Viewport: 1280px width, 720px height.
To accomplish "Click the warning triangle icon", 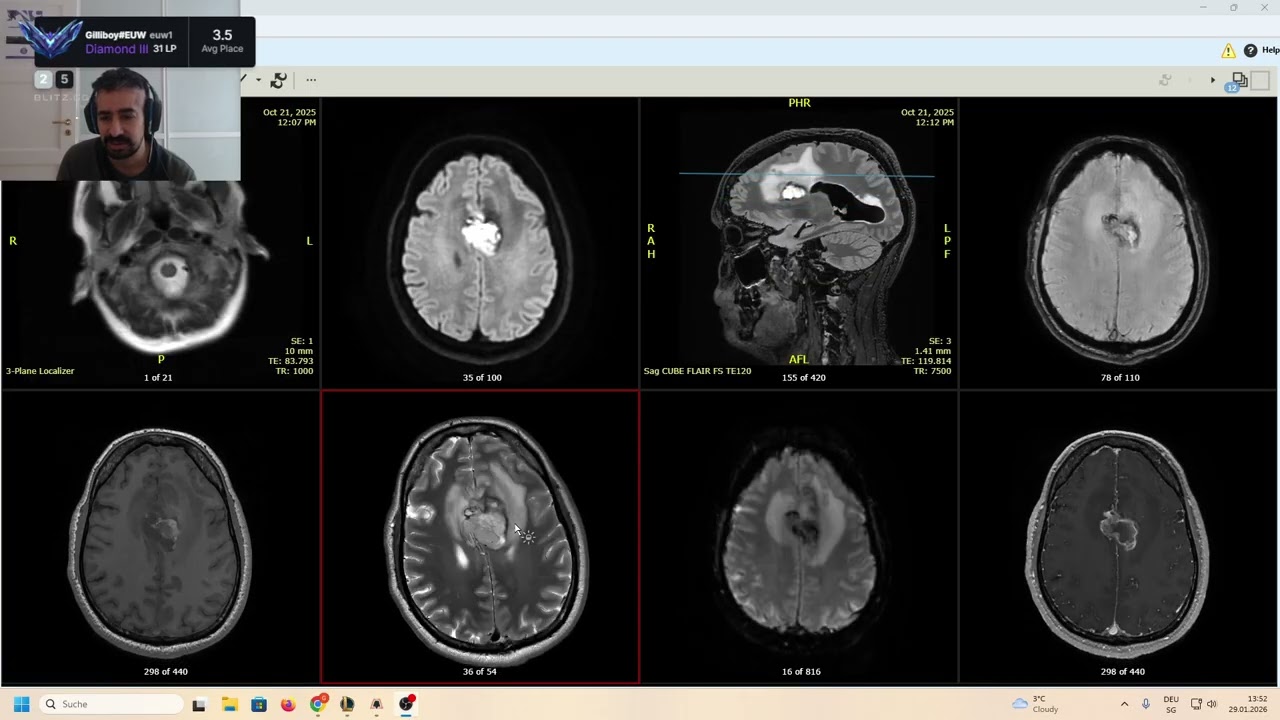I will (x=1228, y=50).
